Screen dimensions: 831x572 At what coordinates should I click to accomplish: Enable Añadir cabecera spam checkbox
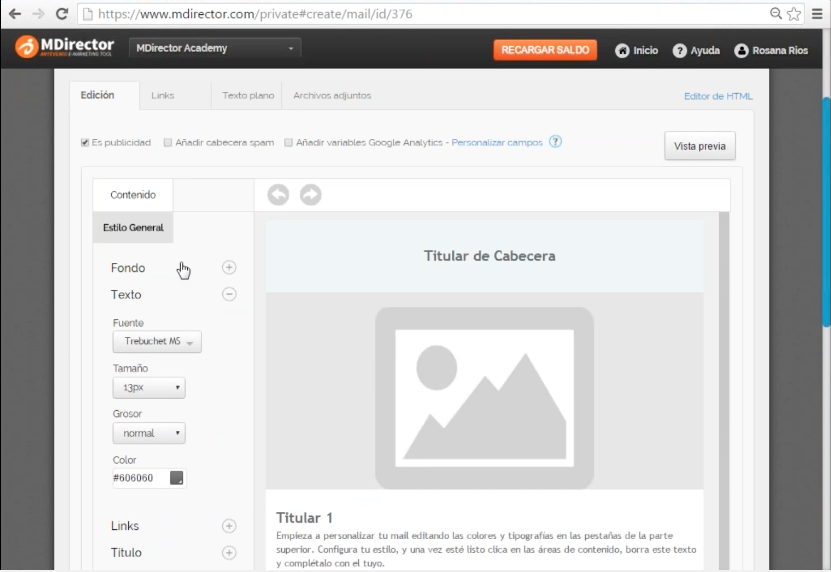click(x=167, y=143)
